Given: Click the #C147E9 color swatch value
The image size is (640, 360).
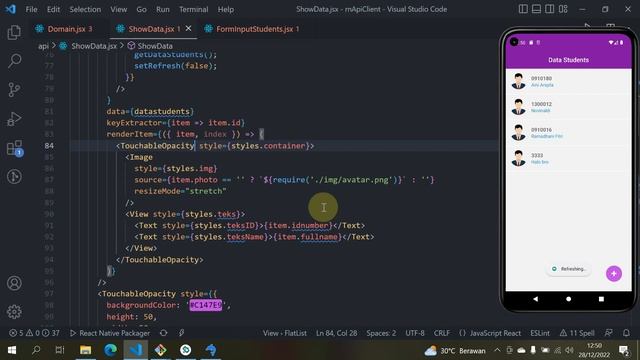Looking at the screenshot, I should 206,305.
